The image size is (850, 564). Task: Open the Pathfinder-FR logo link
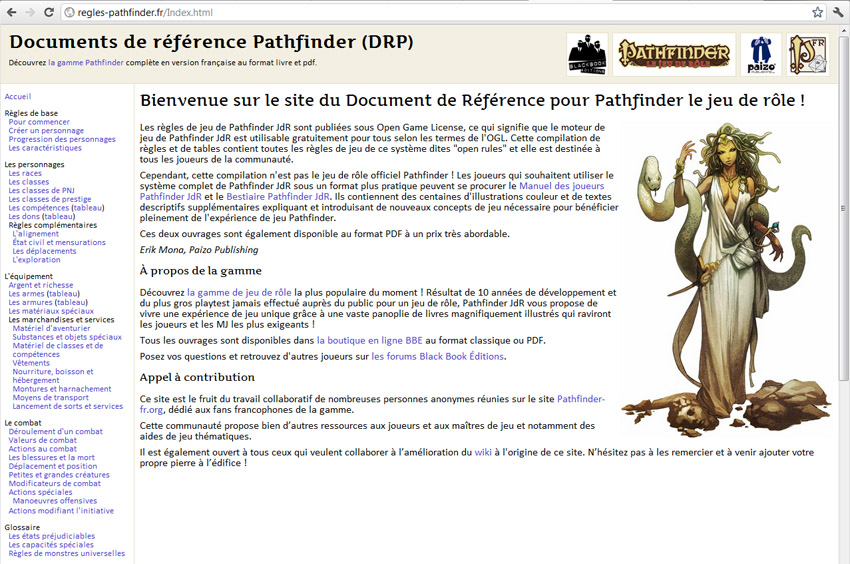(808, 55)
